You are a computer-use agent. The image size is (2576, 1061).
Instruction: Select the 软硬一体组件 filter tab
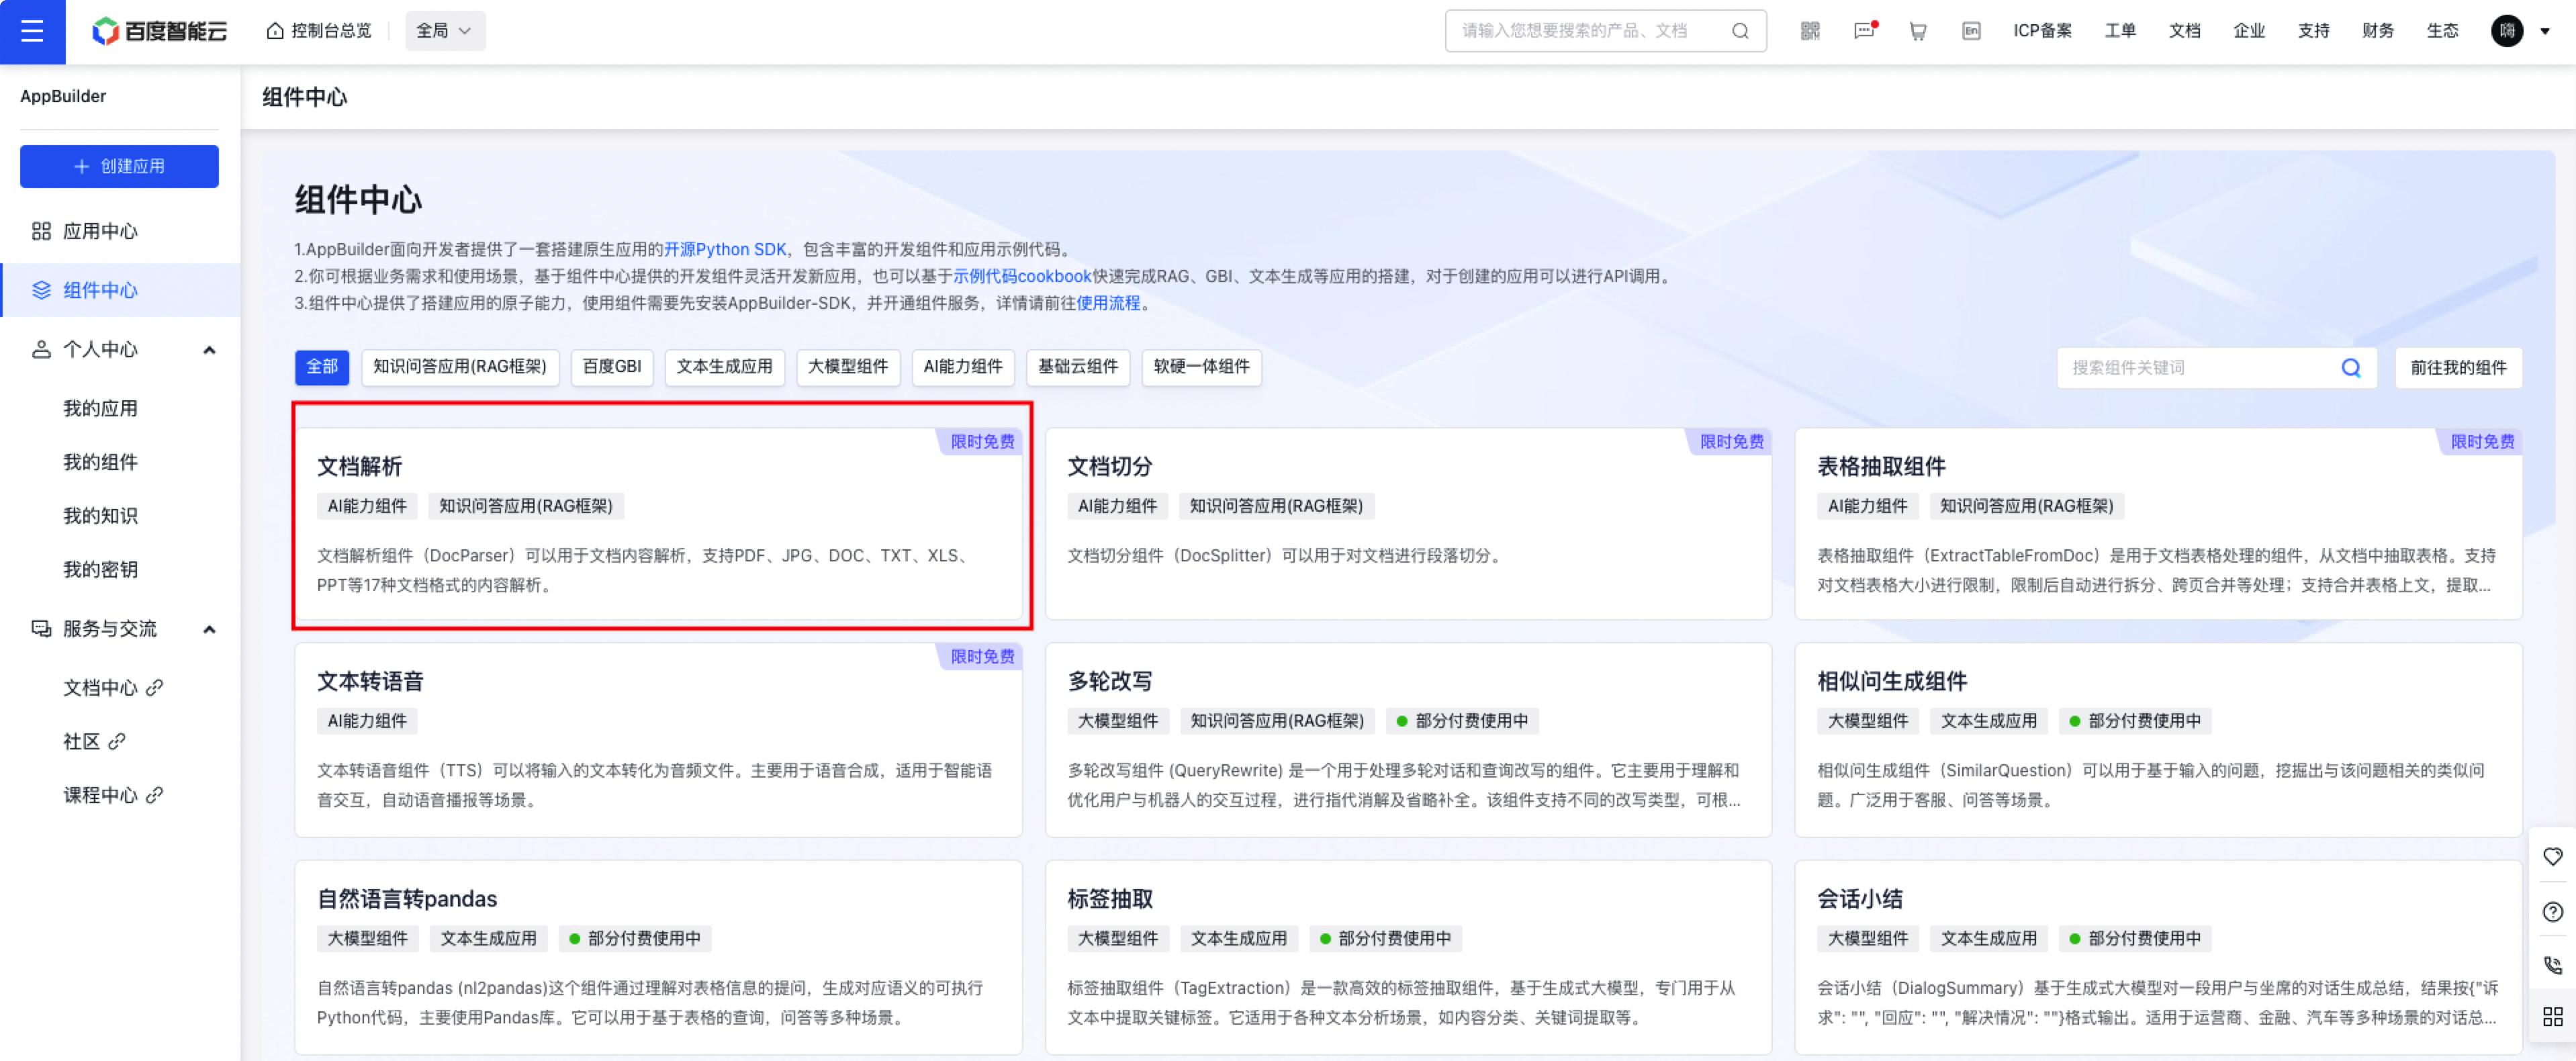1201,367
